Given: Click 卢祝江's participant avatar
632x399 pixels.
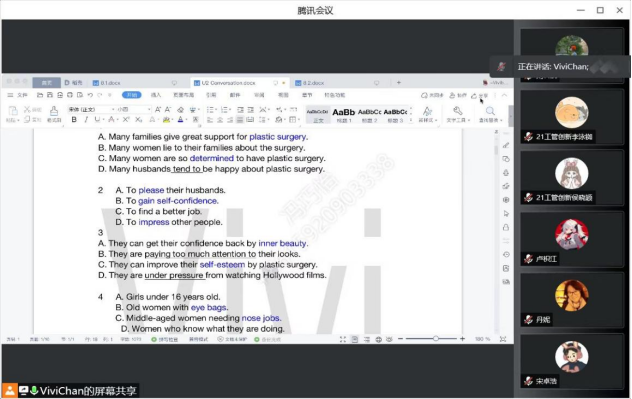Looking at the screenshot, I should pos(571,235).
